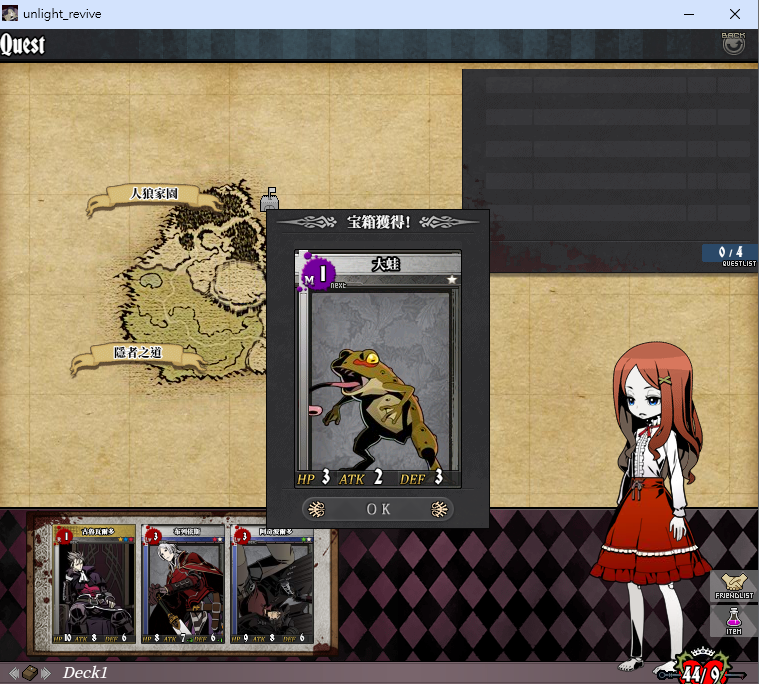Image resolution: width=759 pixels, height=684 pixels.
Task: Click the frog card's ATK 2 stat
Action: [361, 478]
